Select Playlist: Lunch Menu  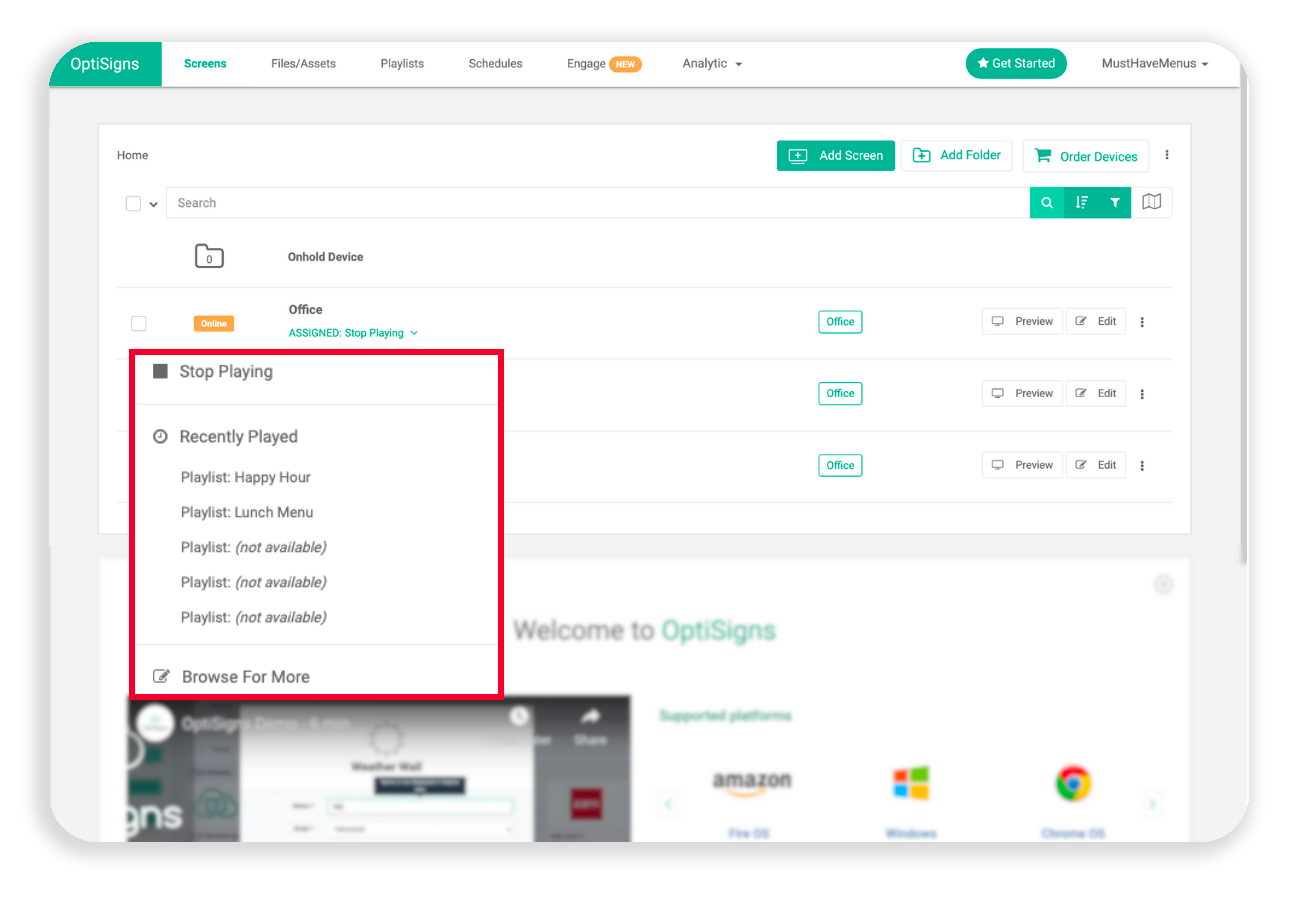[247, 512]
